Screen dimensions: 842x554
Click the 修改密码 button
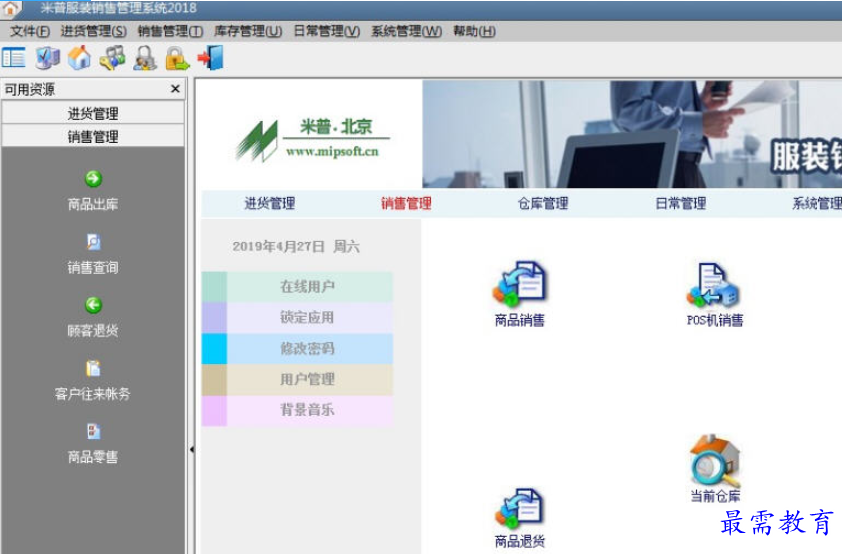click(x=297, y=348)
